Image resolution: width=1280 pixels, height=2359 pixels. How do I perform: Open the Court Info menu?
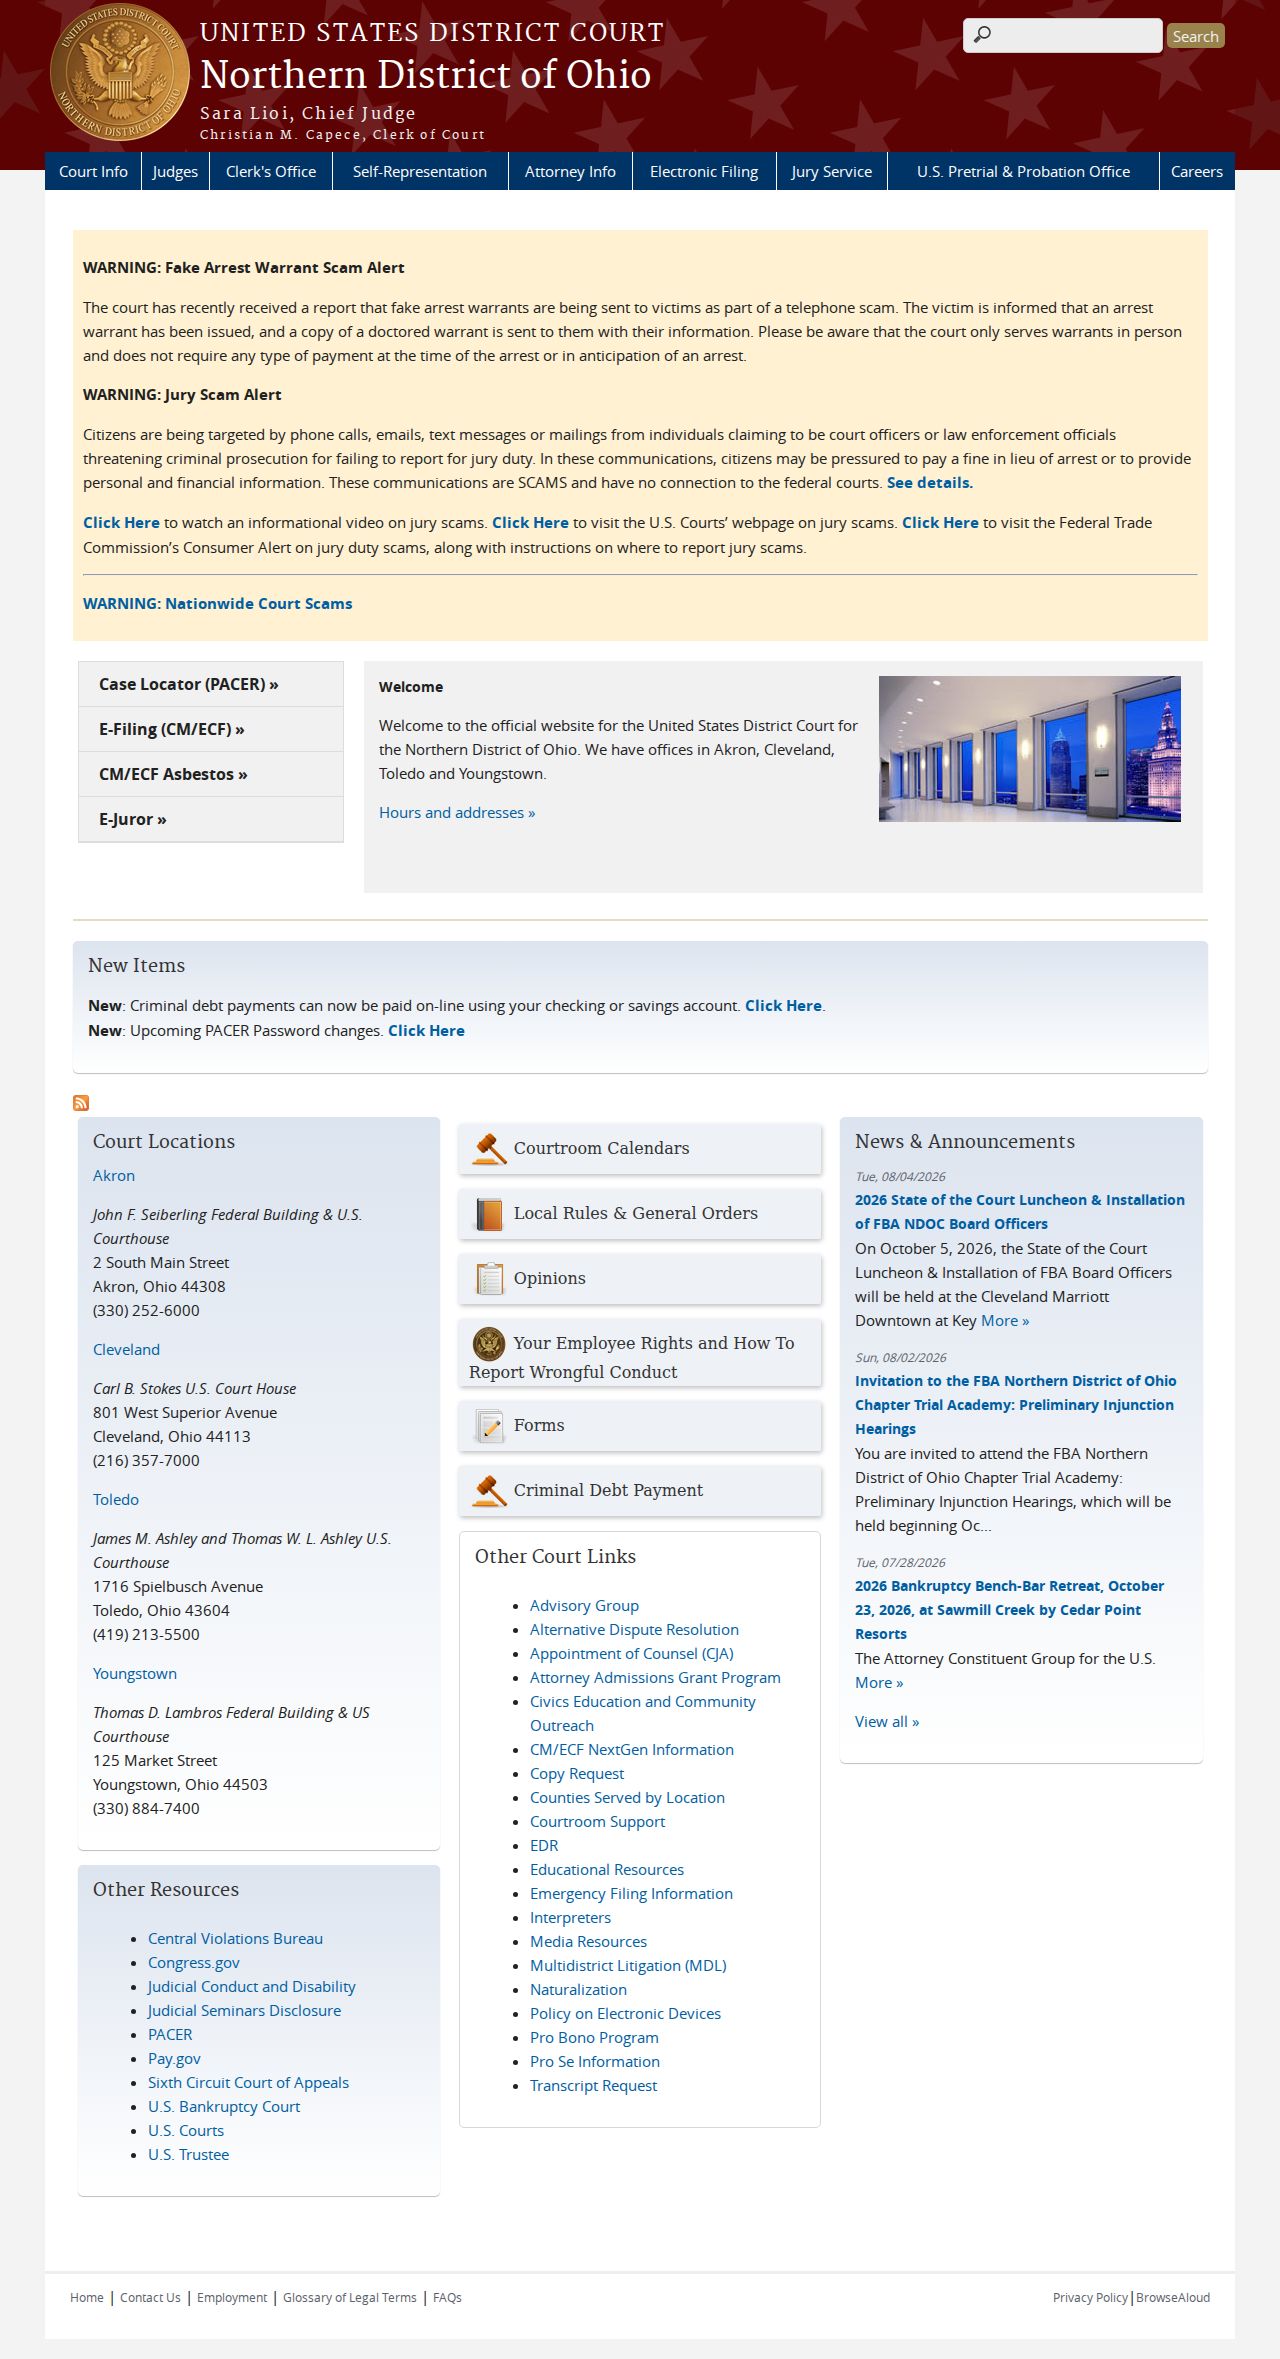click(x=93, y=171)
